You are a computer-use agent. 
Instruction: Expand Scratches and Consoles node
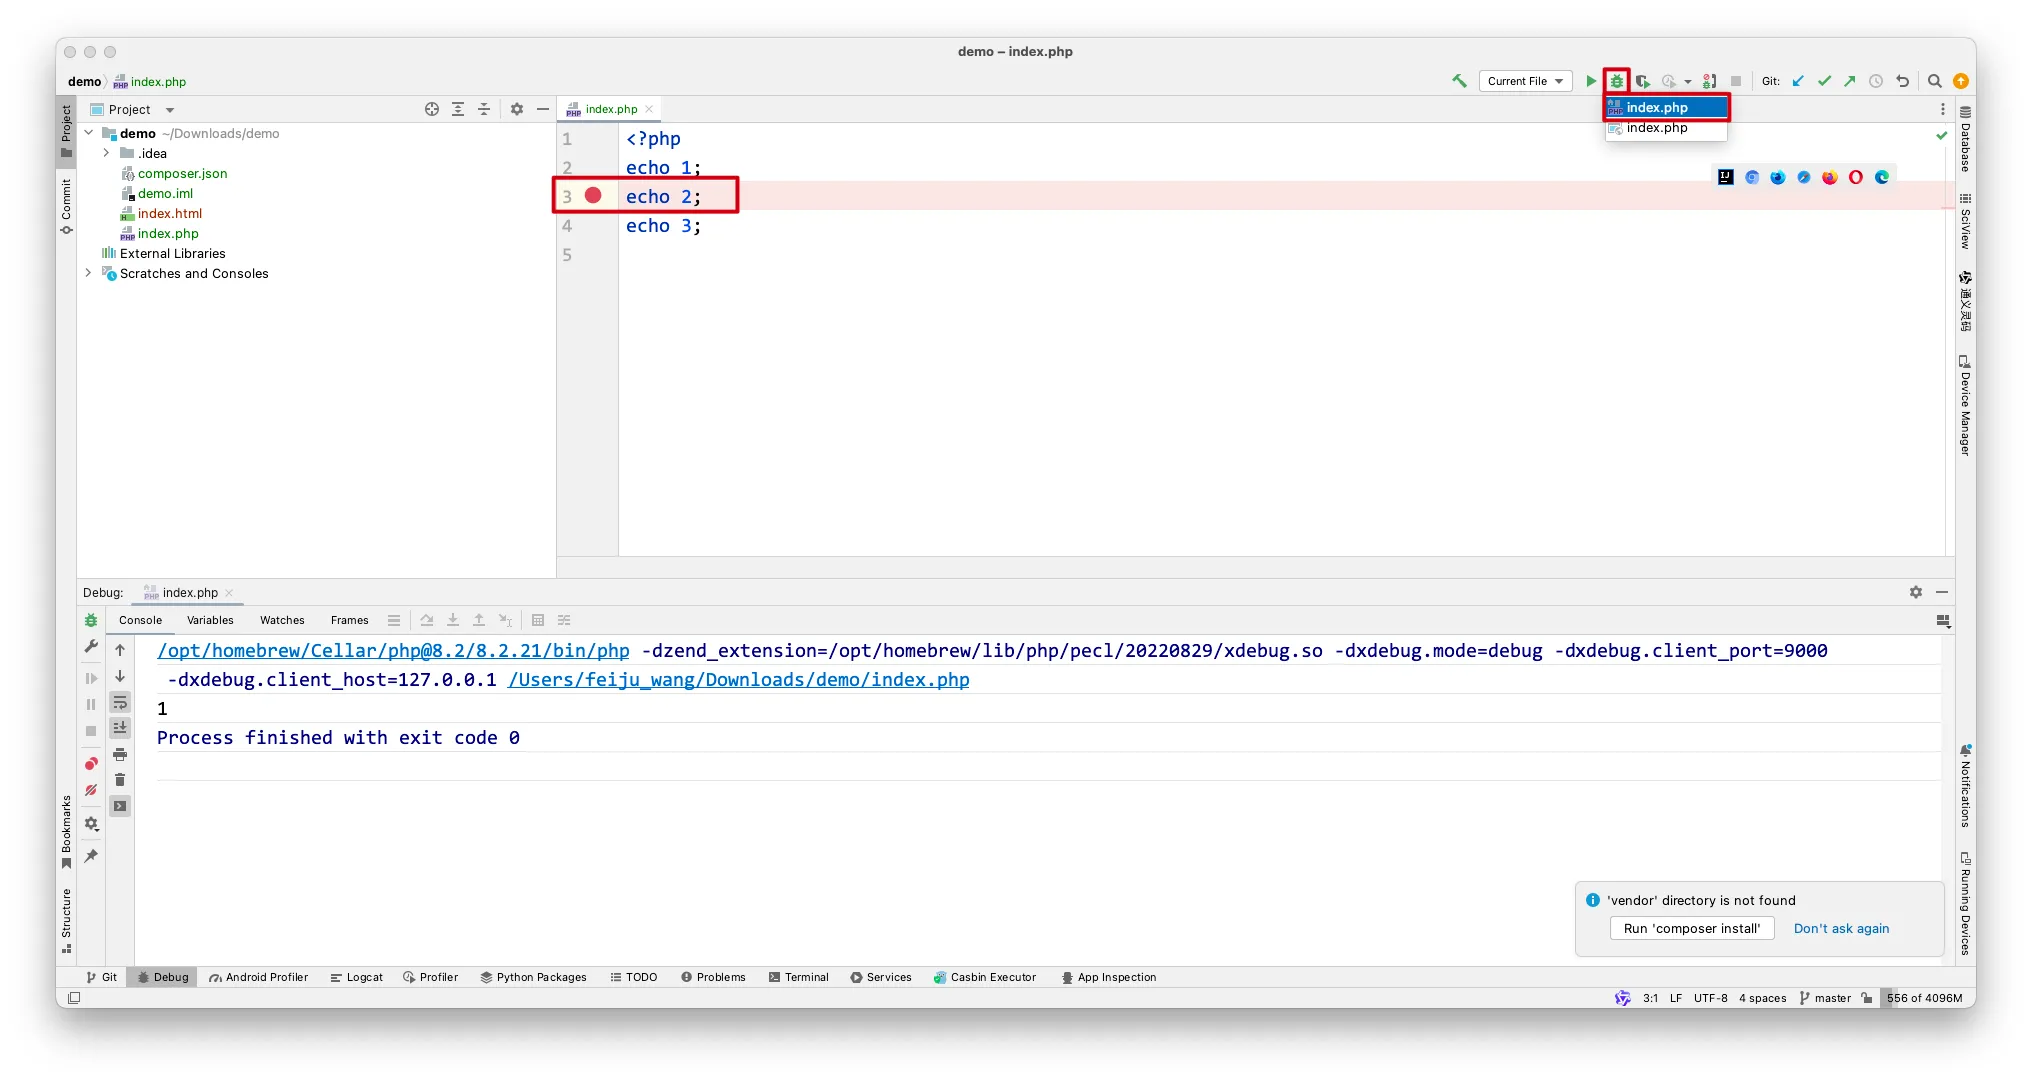(88, 273)
